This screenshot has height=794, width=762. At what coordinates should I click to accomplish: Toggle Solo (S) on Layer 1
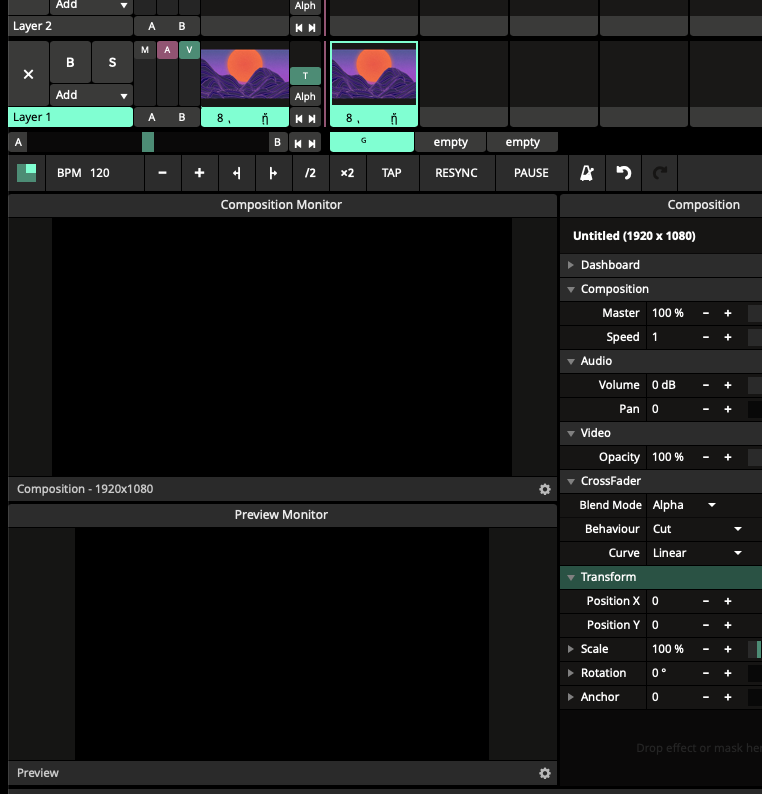(x=112, y=63)
